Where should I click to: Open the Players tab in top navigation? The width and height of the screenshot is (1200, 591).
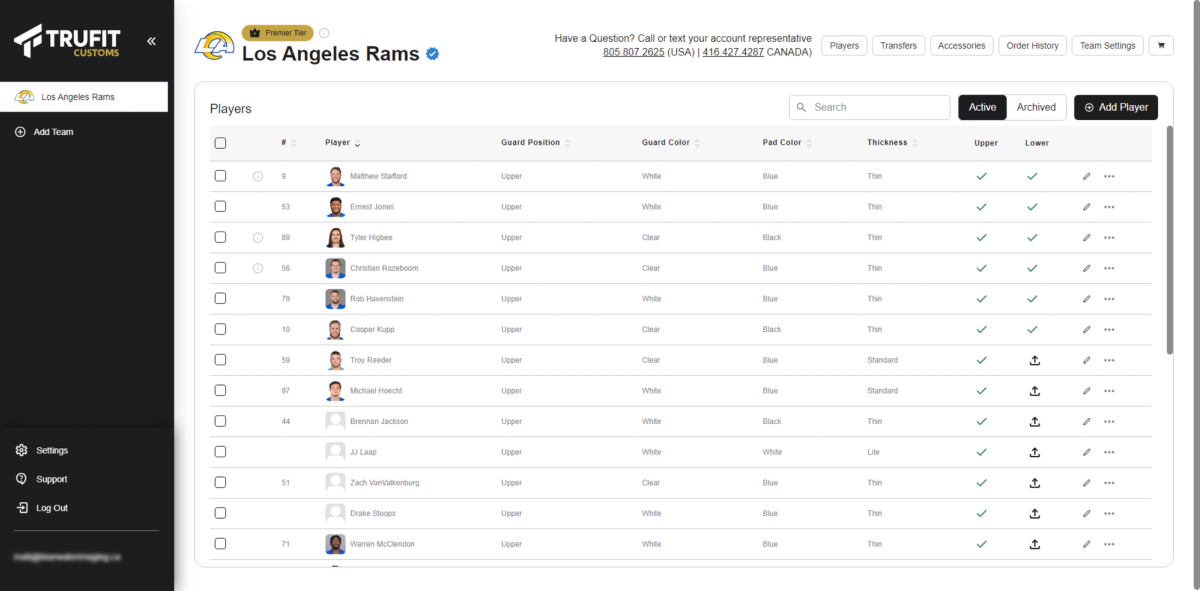(844, 45)
